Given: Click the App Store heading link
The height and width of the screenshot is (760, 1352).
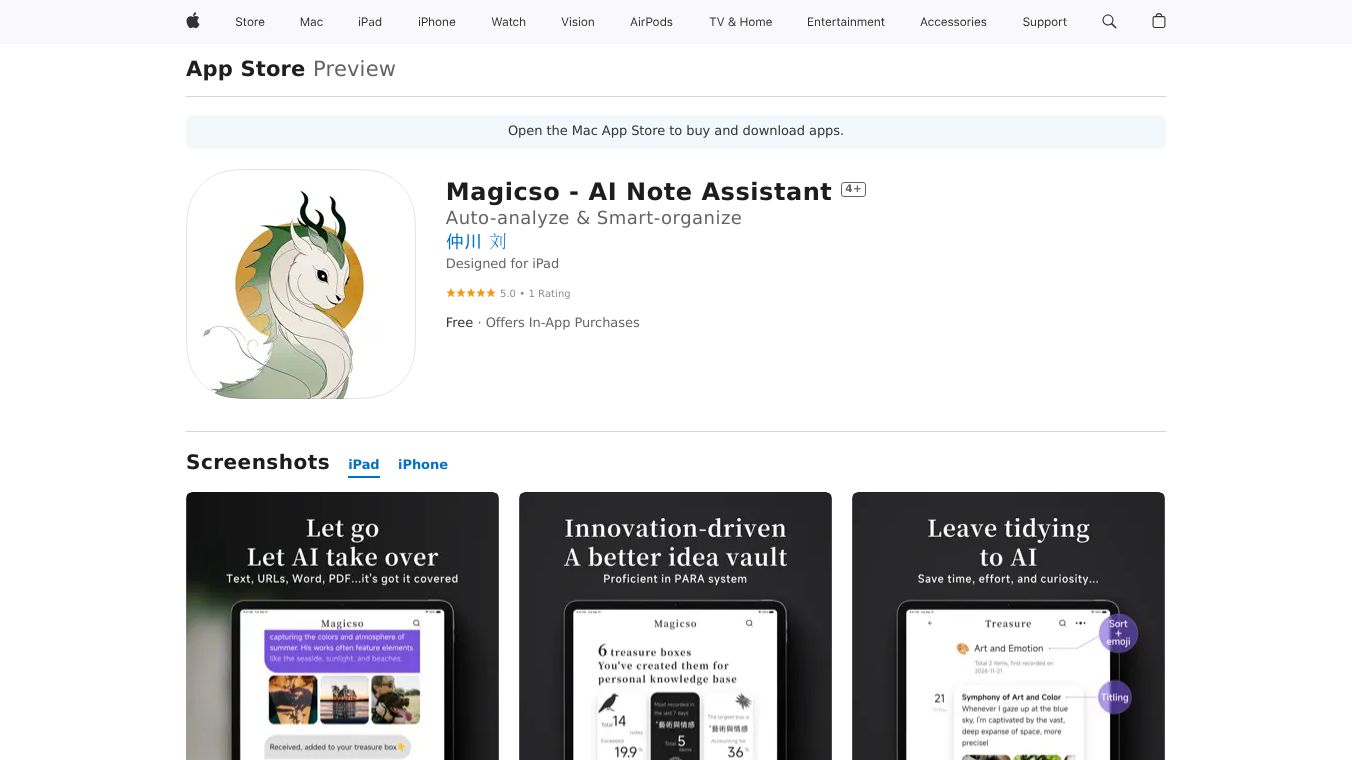Looking at the screenshot, I should [x=246, y=69].
